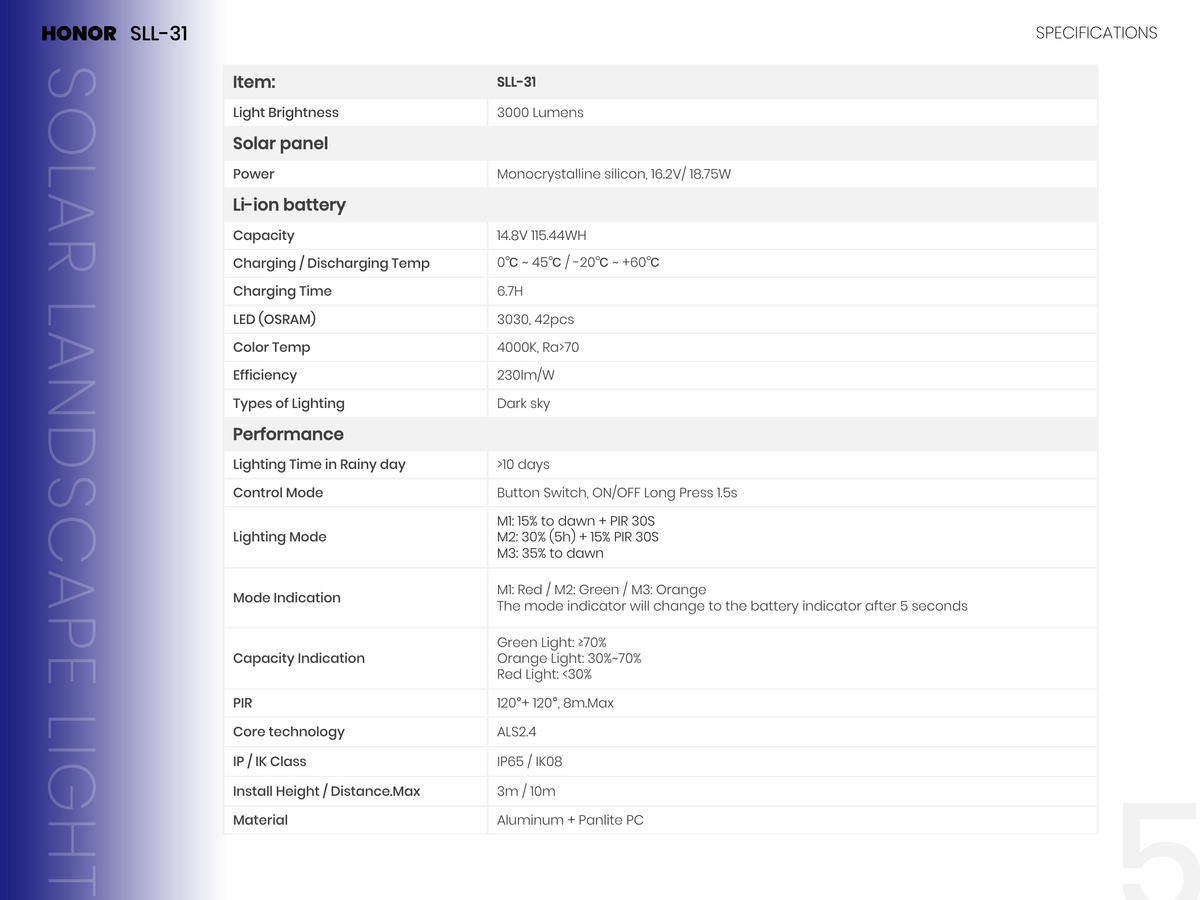This screenshot has width=1200, height=900.
Task: Click the ">10 days" value
Action: click(523, 465)
